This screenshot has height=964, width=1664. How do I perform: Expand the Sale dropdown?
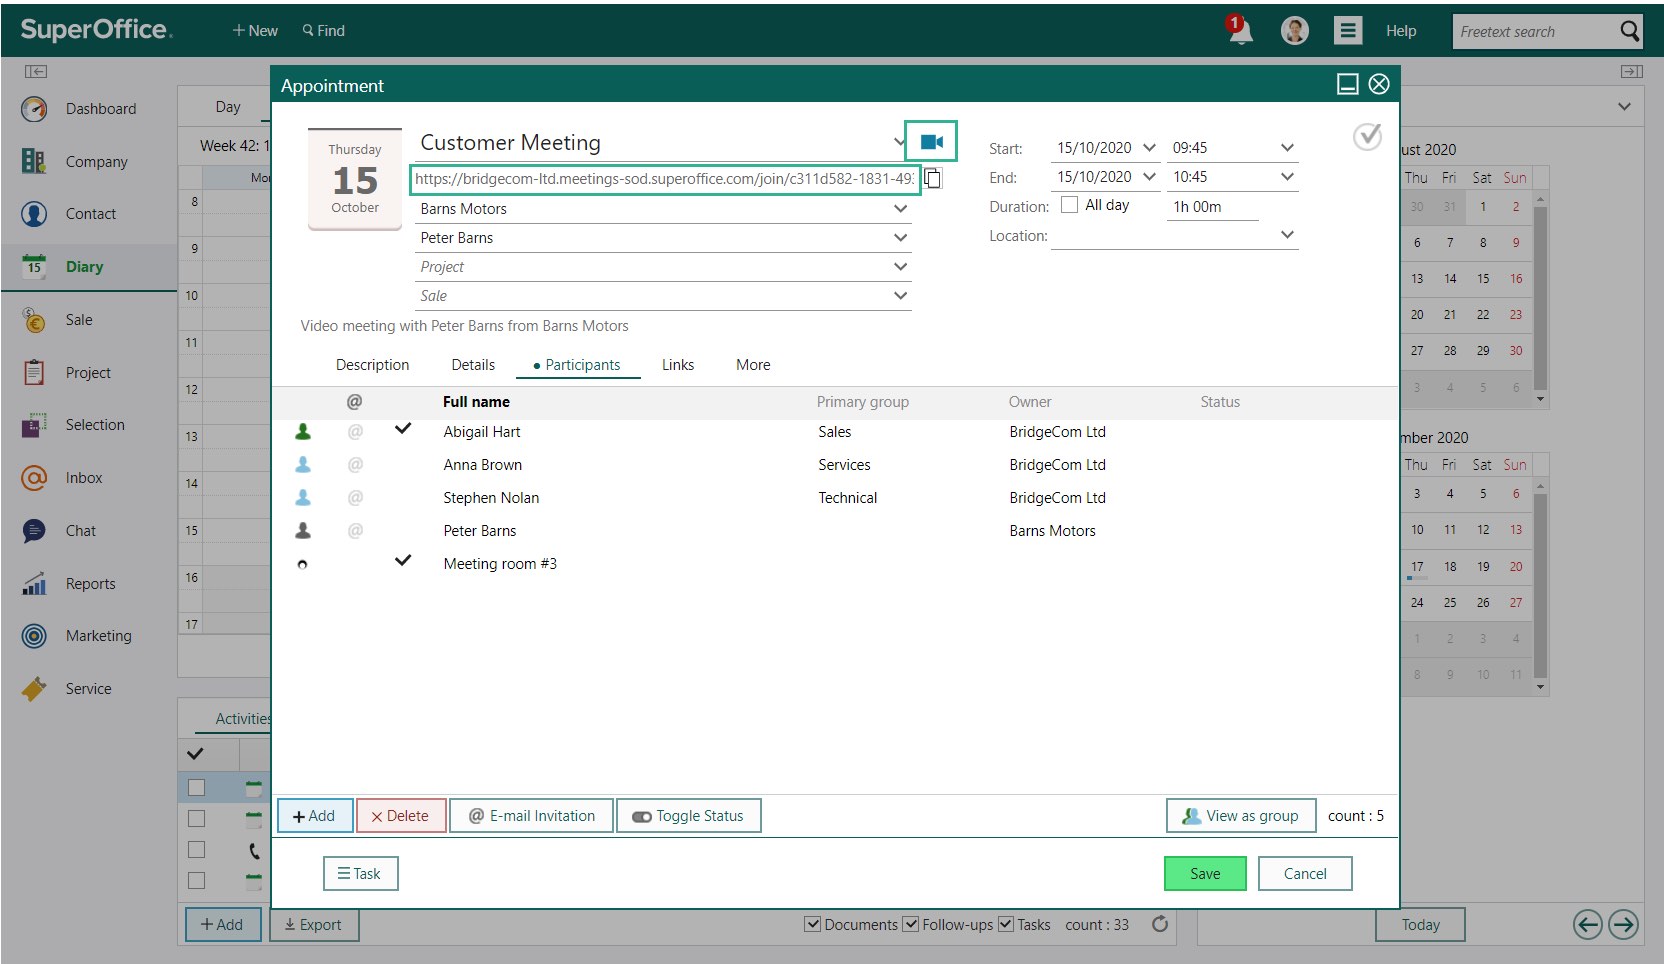tap(901, 296)
